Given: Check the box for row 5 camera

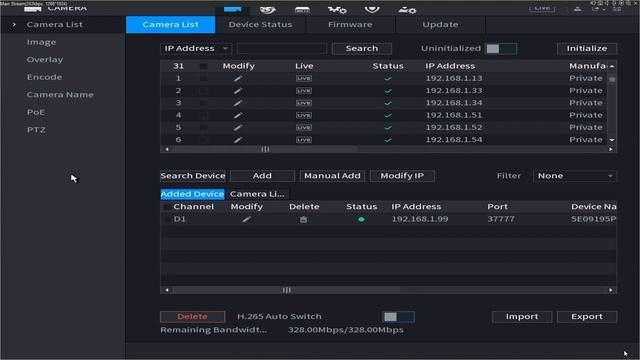Looking at the screenshot, I should point(203,127).
